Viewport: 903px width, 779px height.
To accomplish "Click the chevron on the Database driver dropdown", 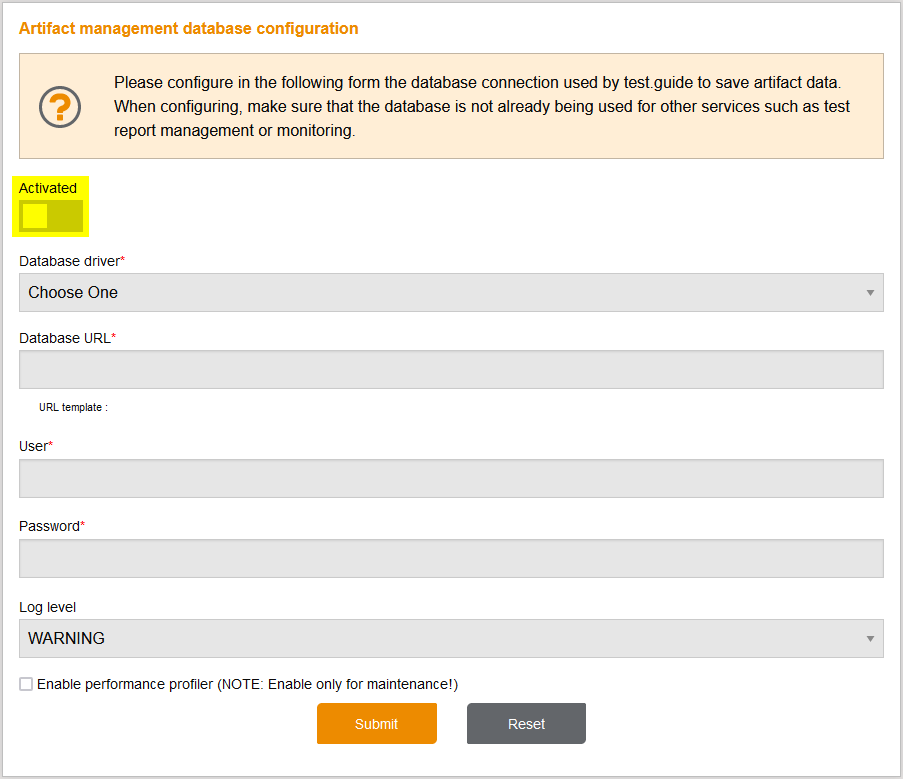I will (x=869, y=292).
